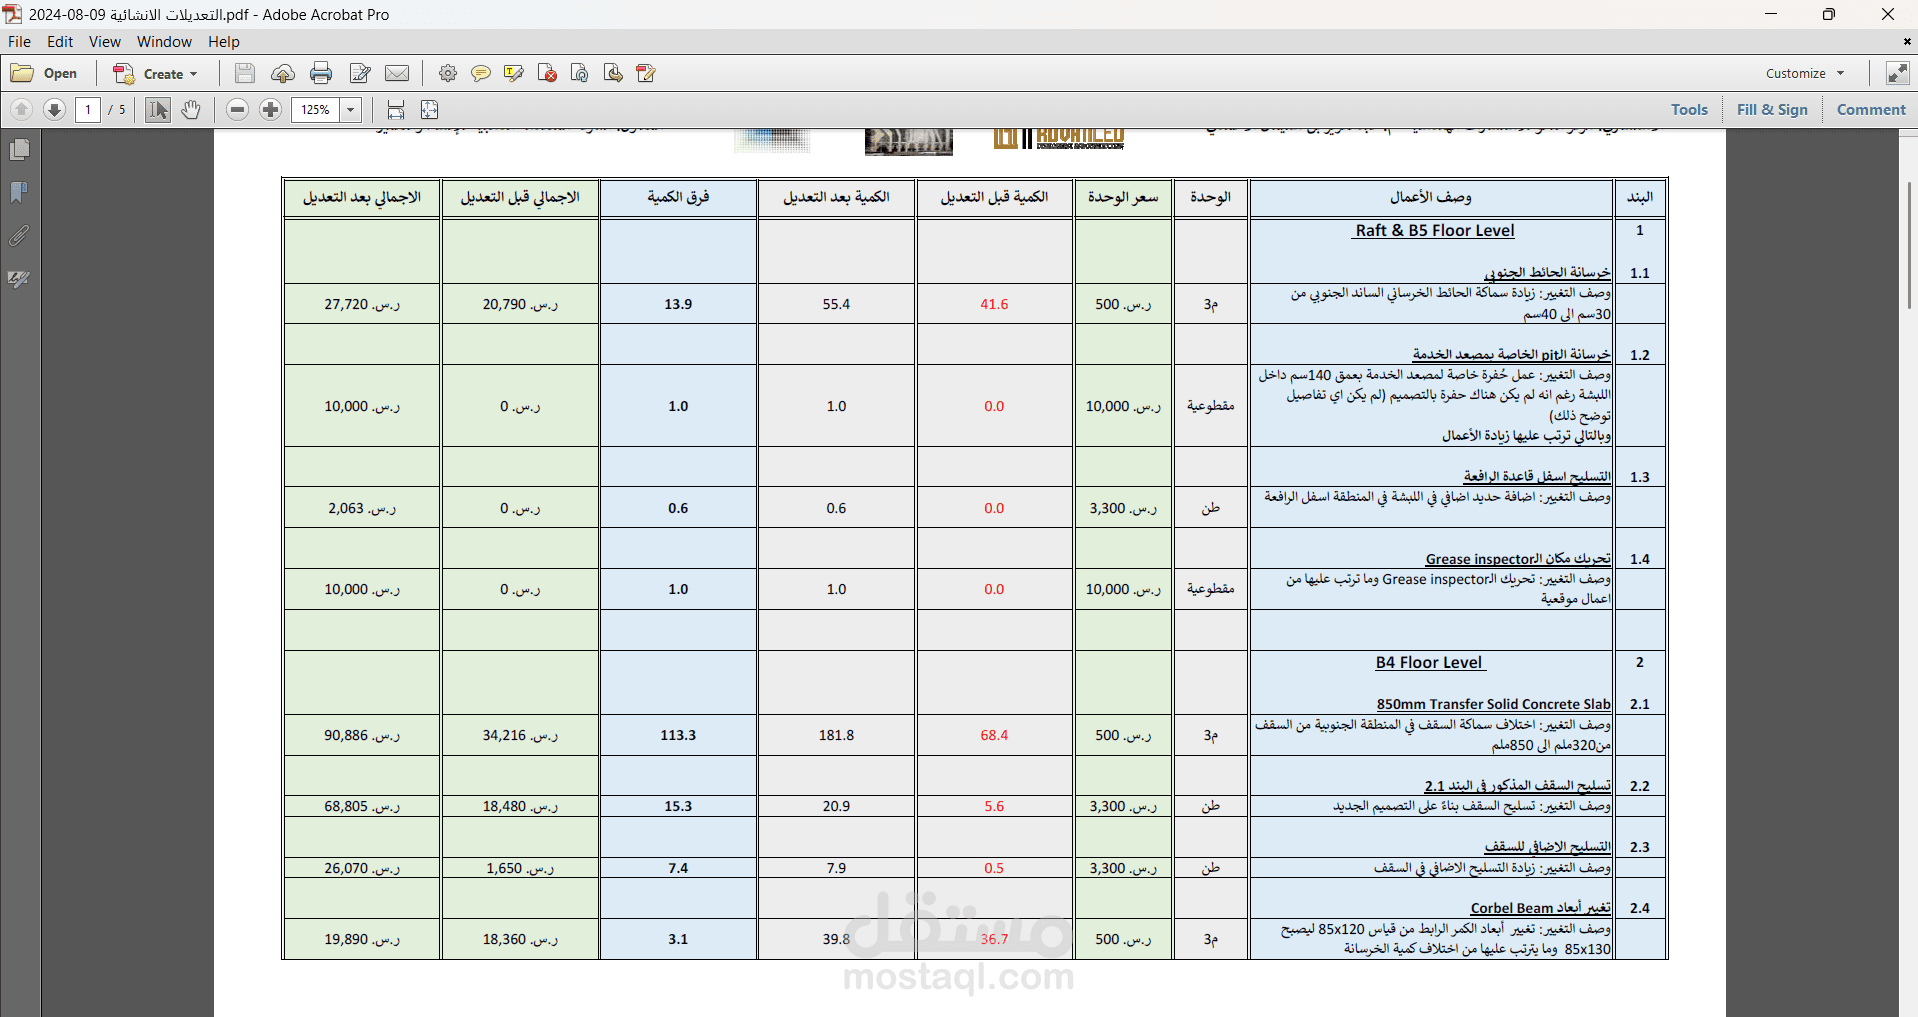
Task: Click the sign document pencil icon
Action: 646,73
